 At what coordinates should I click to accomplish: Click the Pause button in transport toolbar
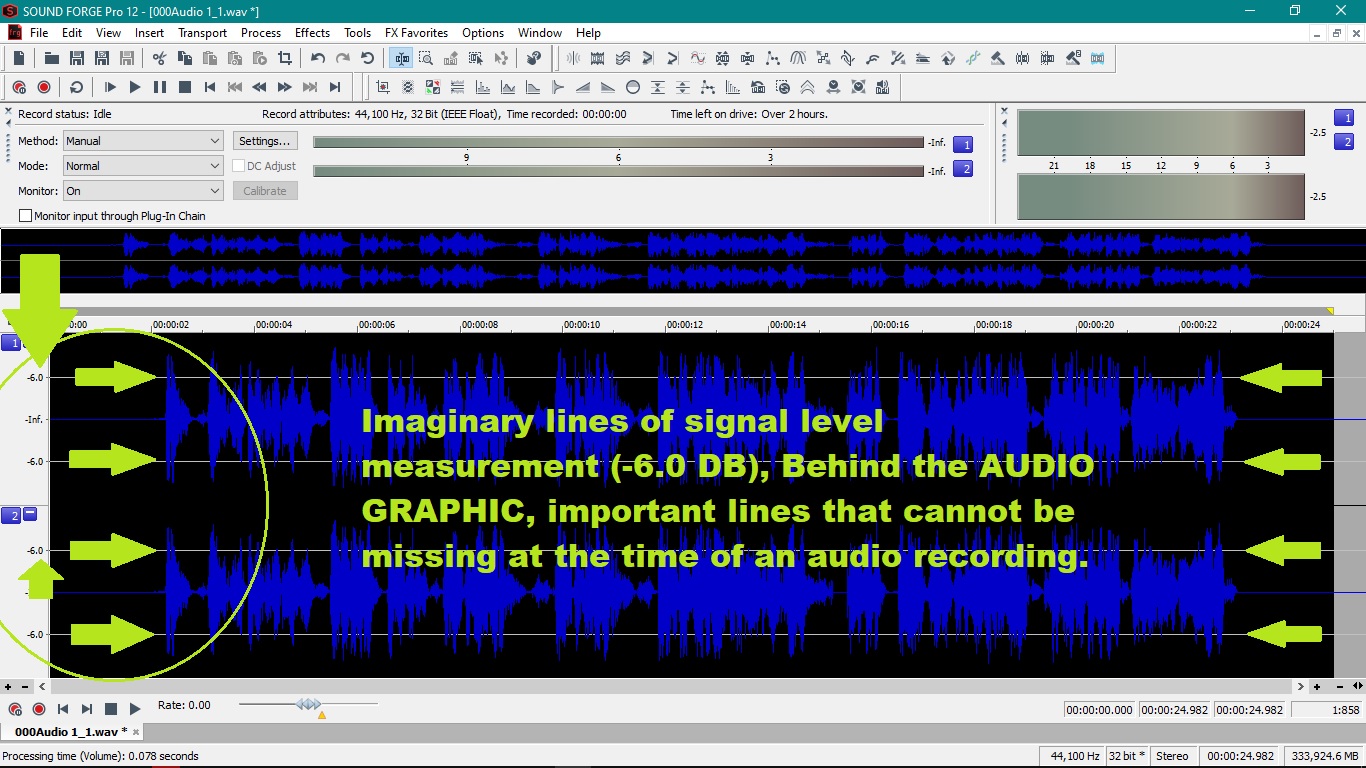(160, 88)
